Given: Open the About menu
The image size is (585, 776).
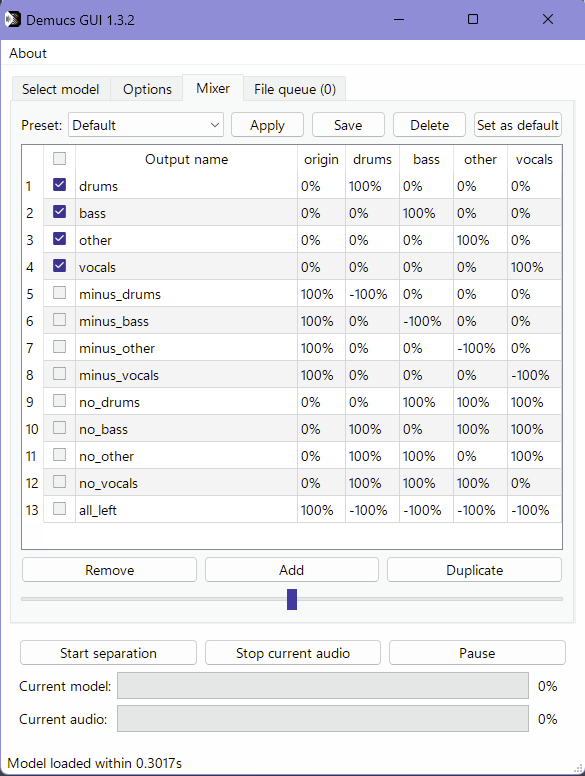Looking at the screenshot, I should 28,53.
